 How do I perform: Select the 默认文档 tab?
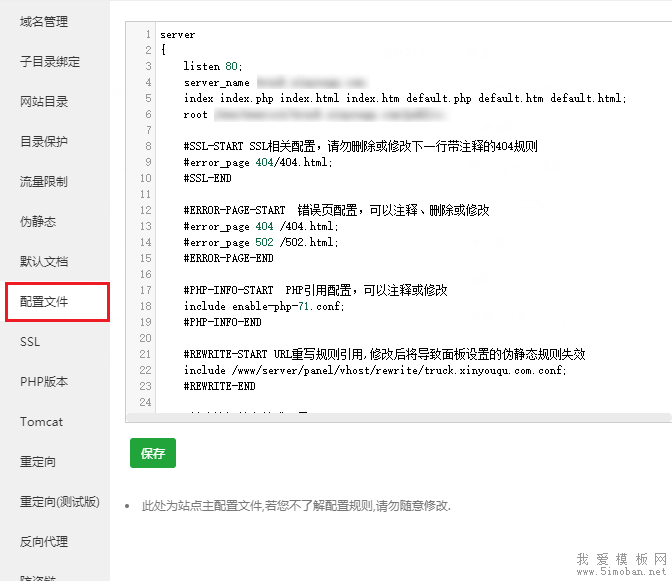(x=44, y=262)
